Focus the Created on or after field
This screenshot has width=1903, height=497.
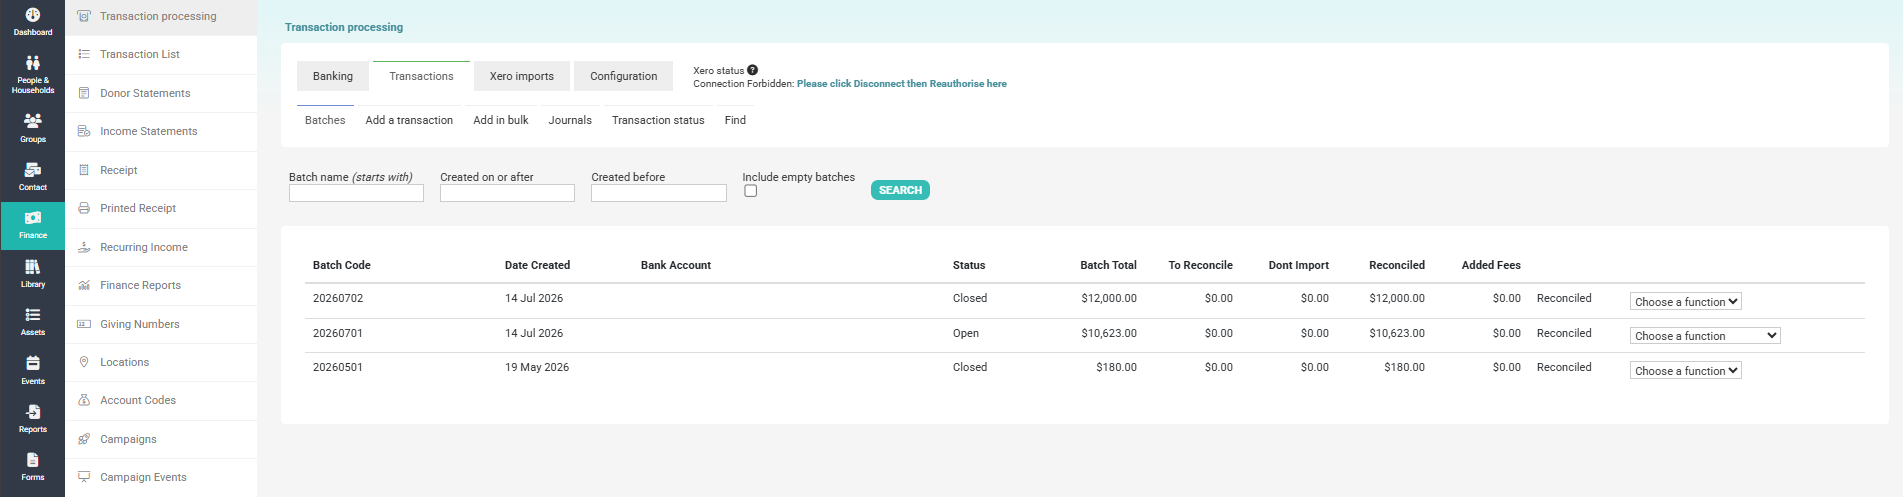coord(507,193)
